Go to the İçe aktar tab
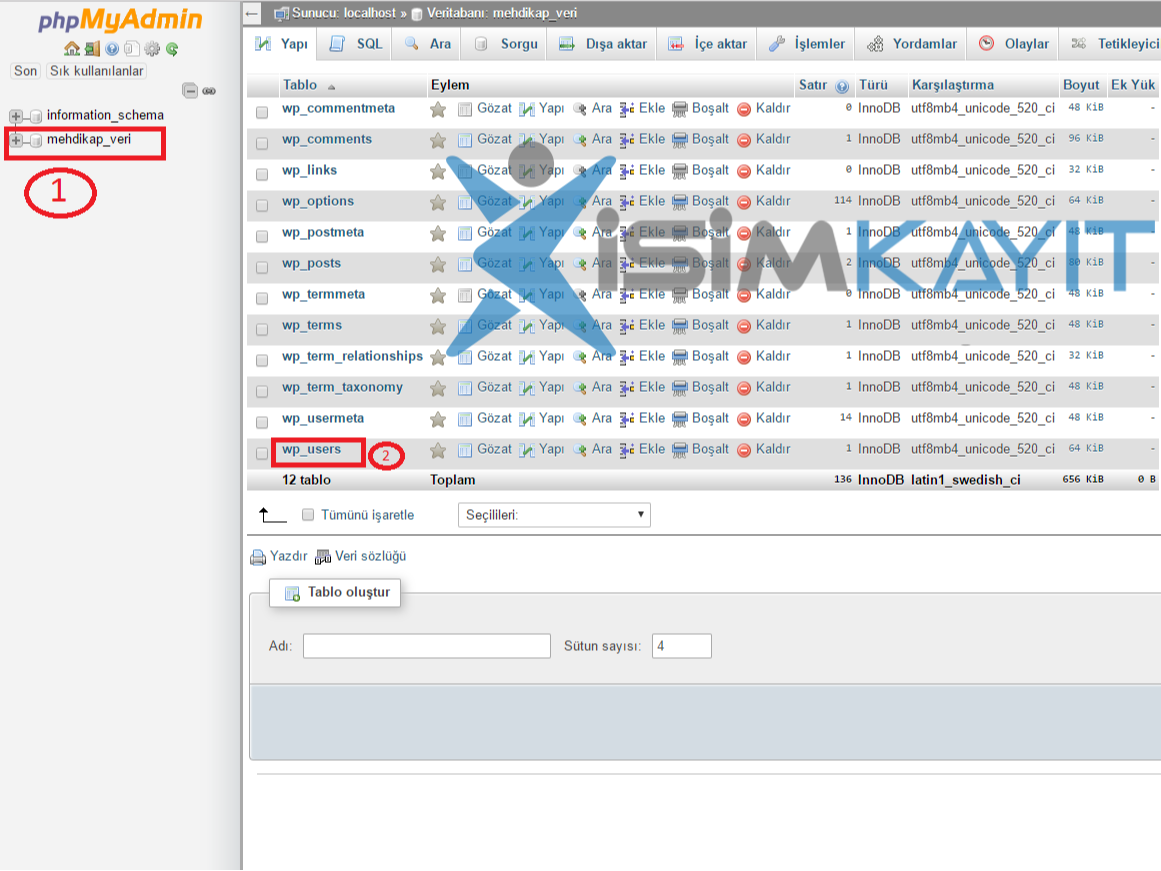1161x871 pixels. tap(708, 44)
